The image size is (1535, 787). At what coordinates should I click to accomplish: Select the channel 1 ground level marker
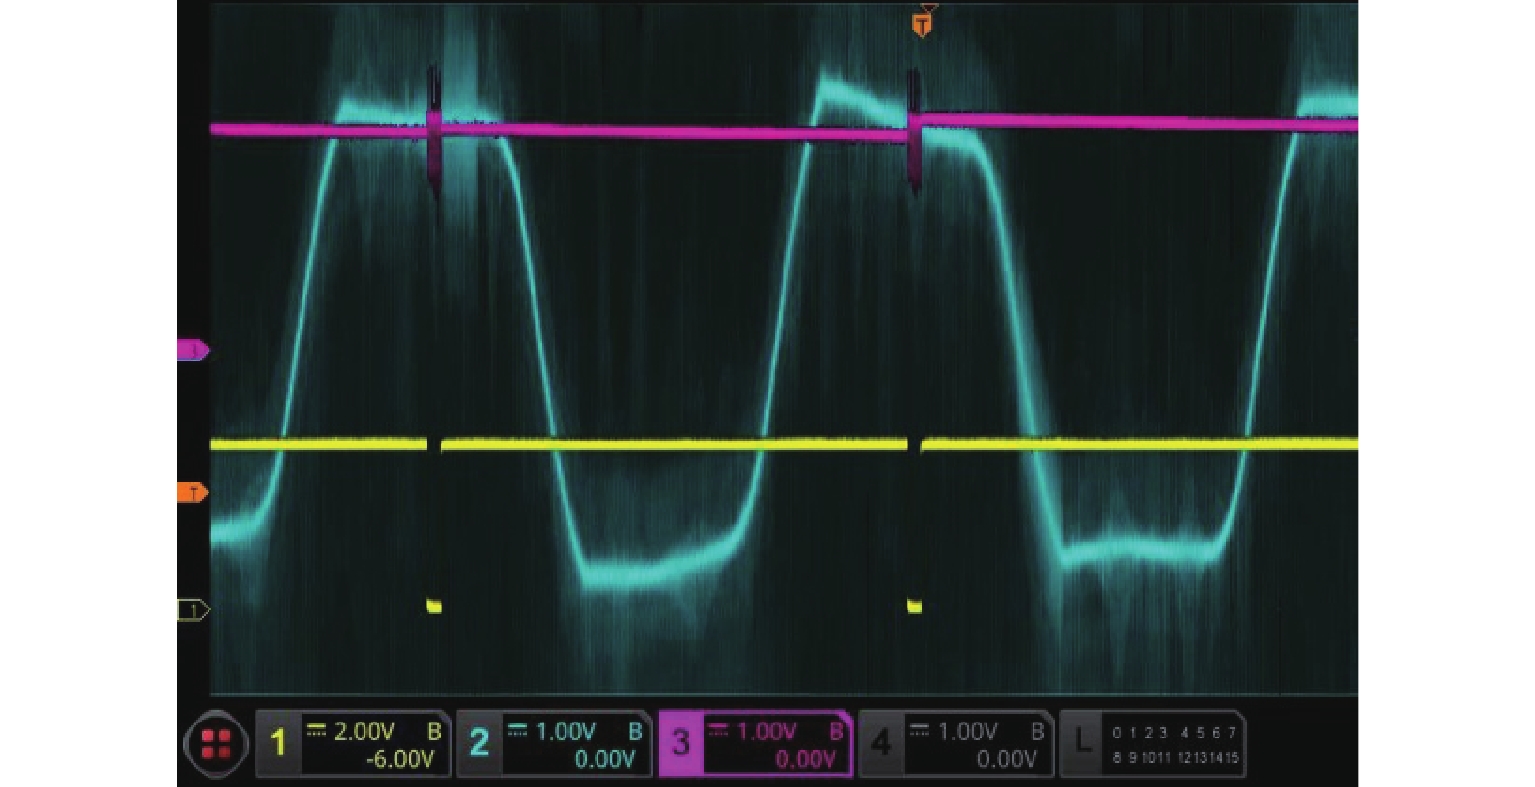pyautogui.click(x=192, y=609)
